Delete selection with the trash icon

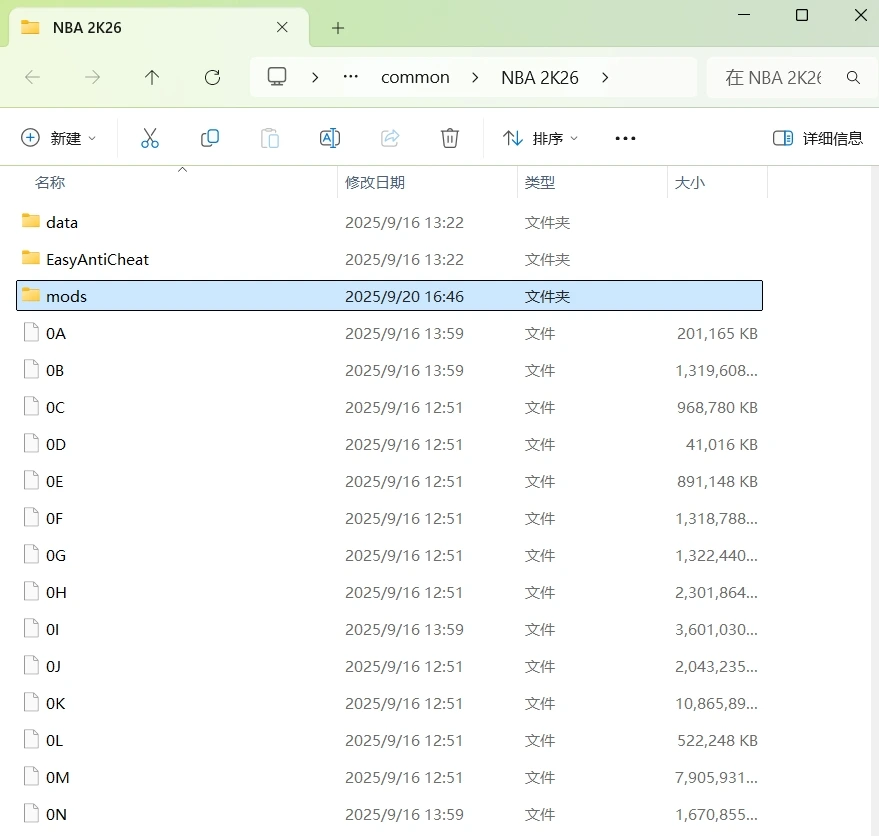(450, 138)
